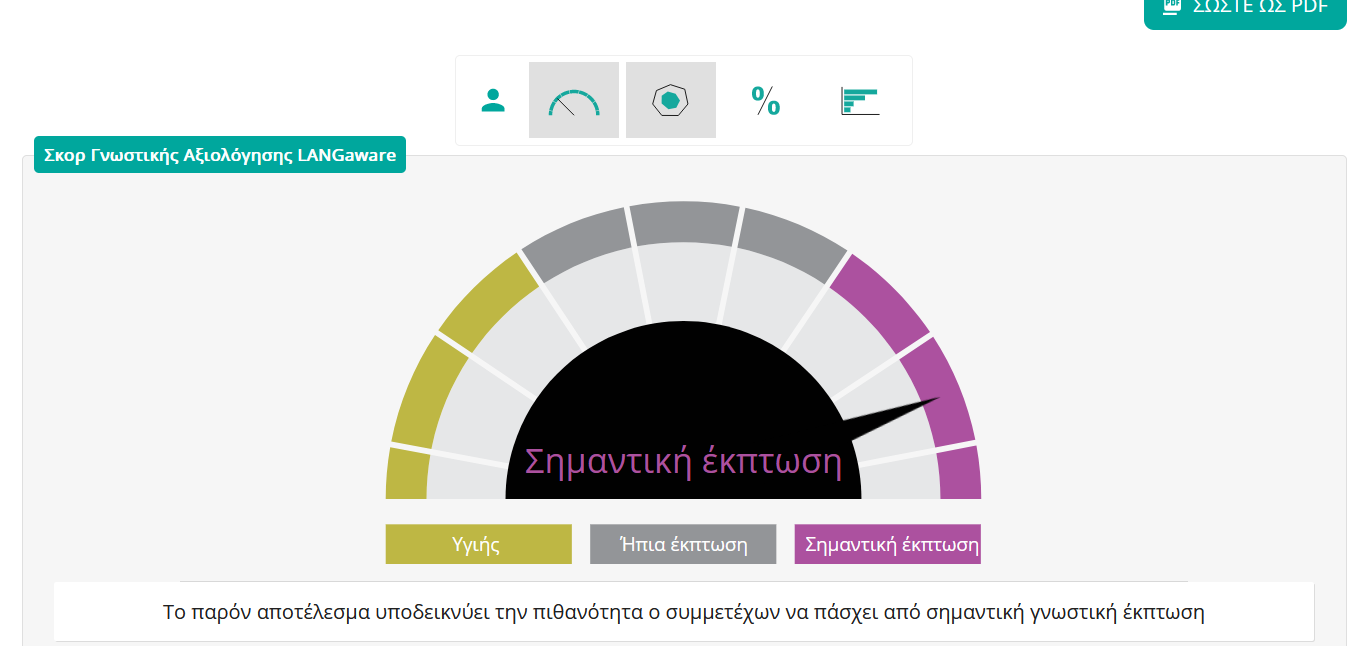Open the participant profile icon tab
The image size is (1354, 646).
click(493, 100)
